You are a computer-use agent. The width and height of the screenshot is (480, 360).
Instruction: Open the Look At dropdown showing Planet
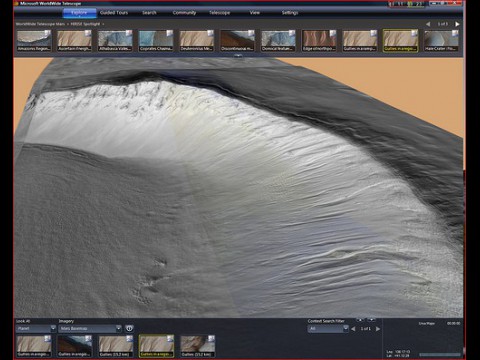tap(36, 329)
